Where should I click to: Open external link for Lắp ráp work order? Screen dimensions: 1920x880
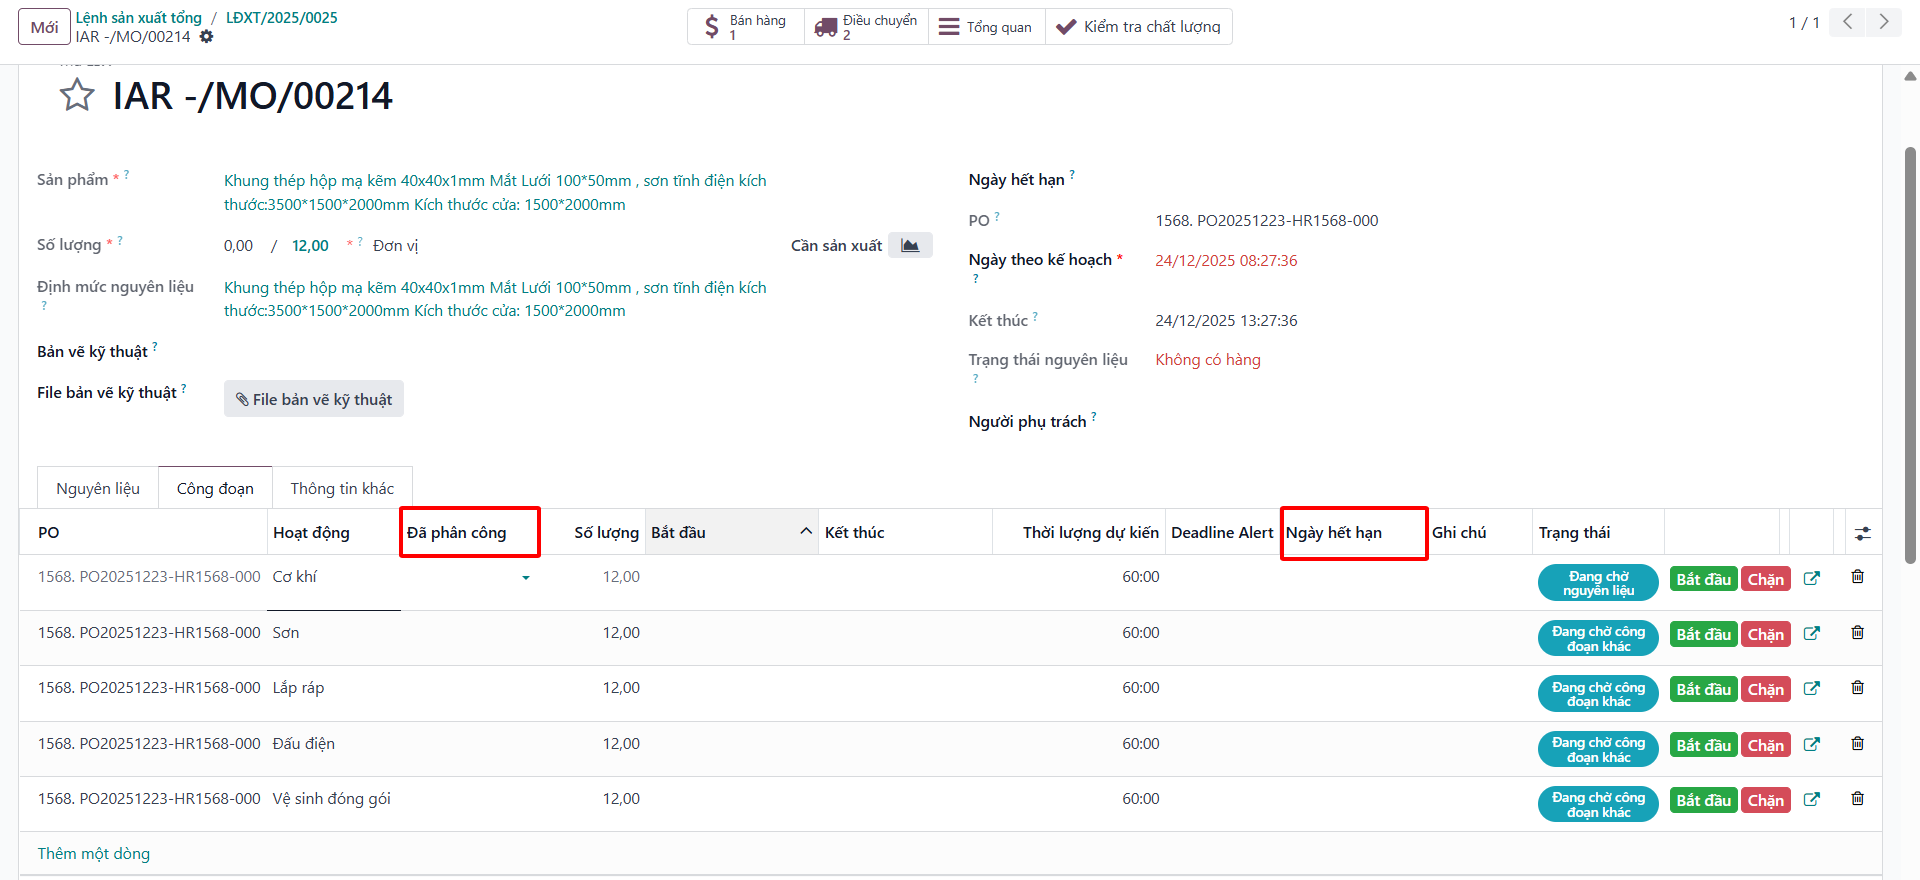coord(1811,688)
